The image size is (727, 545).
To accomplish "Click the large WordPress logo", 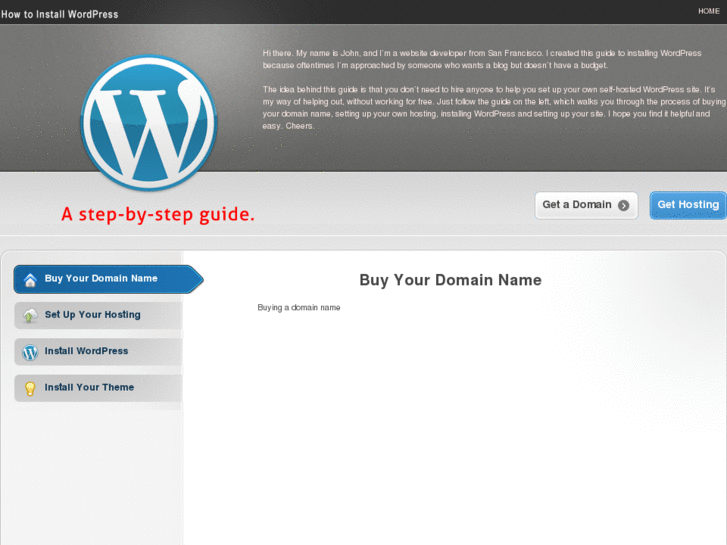I will [149, 123].
